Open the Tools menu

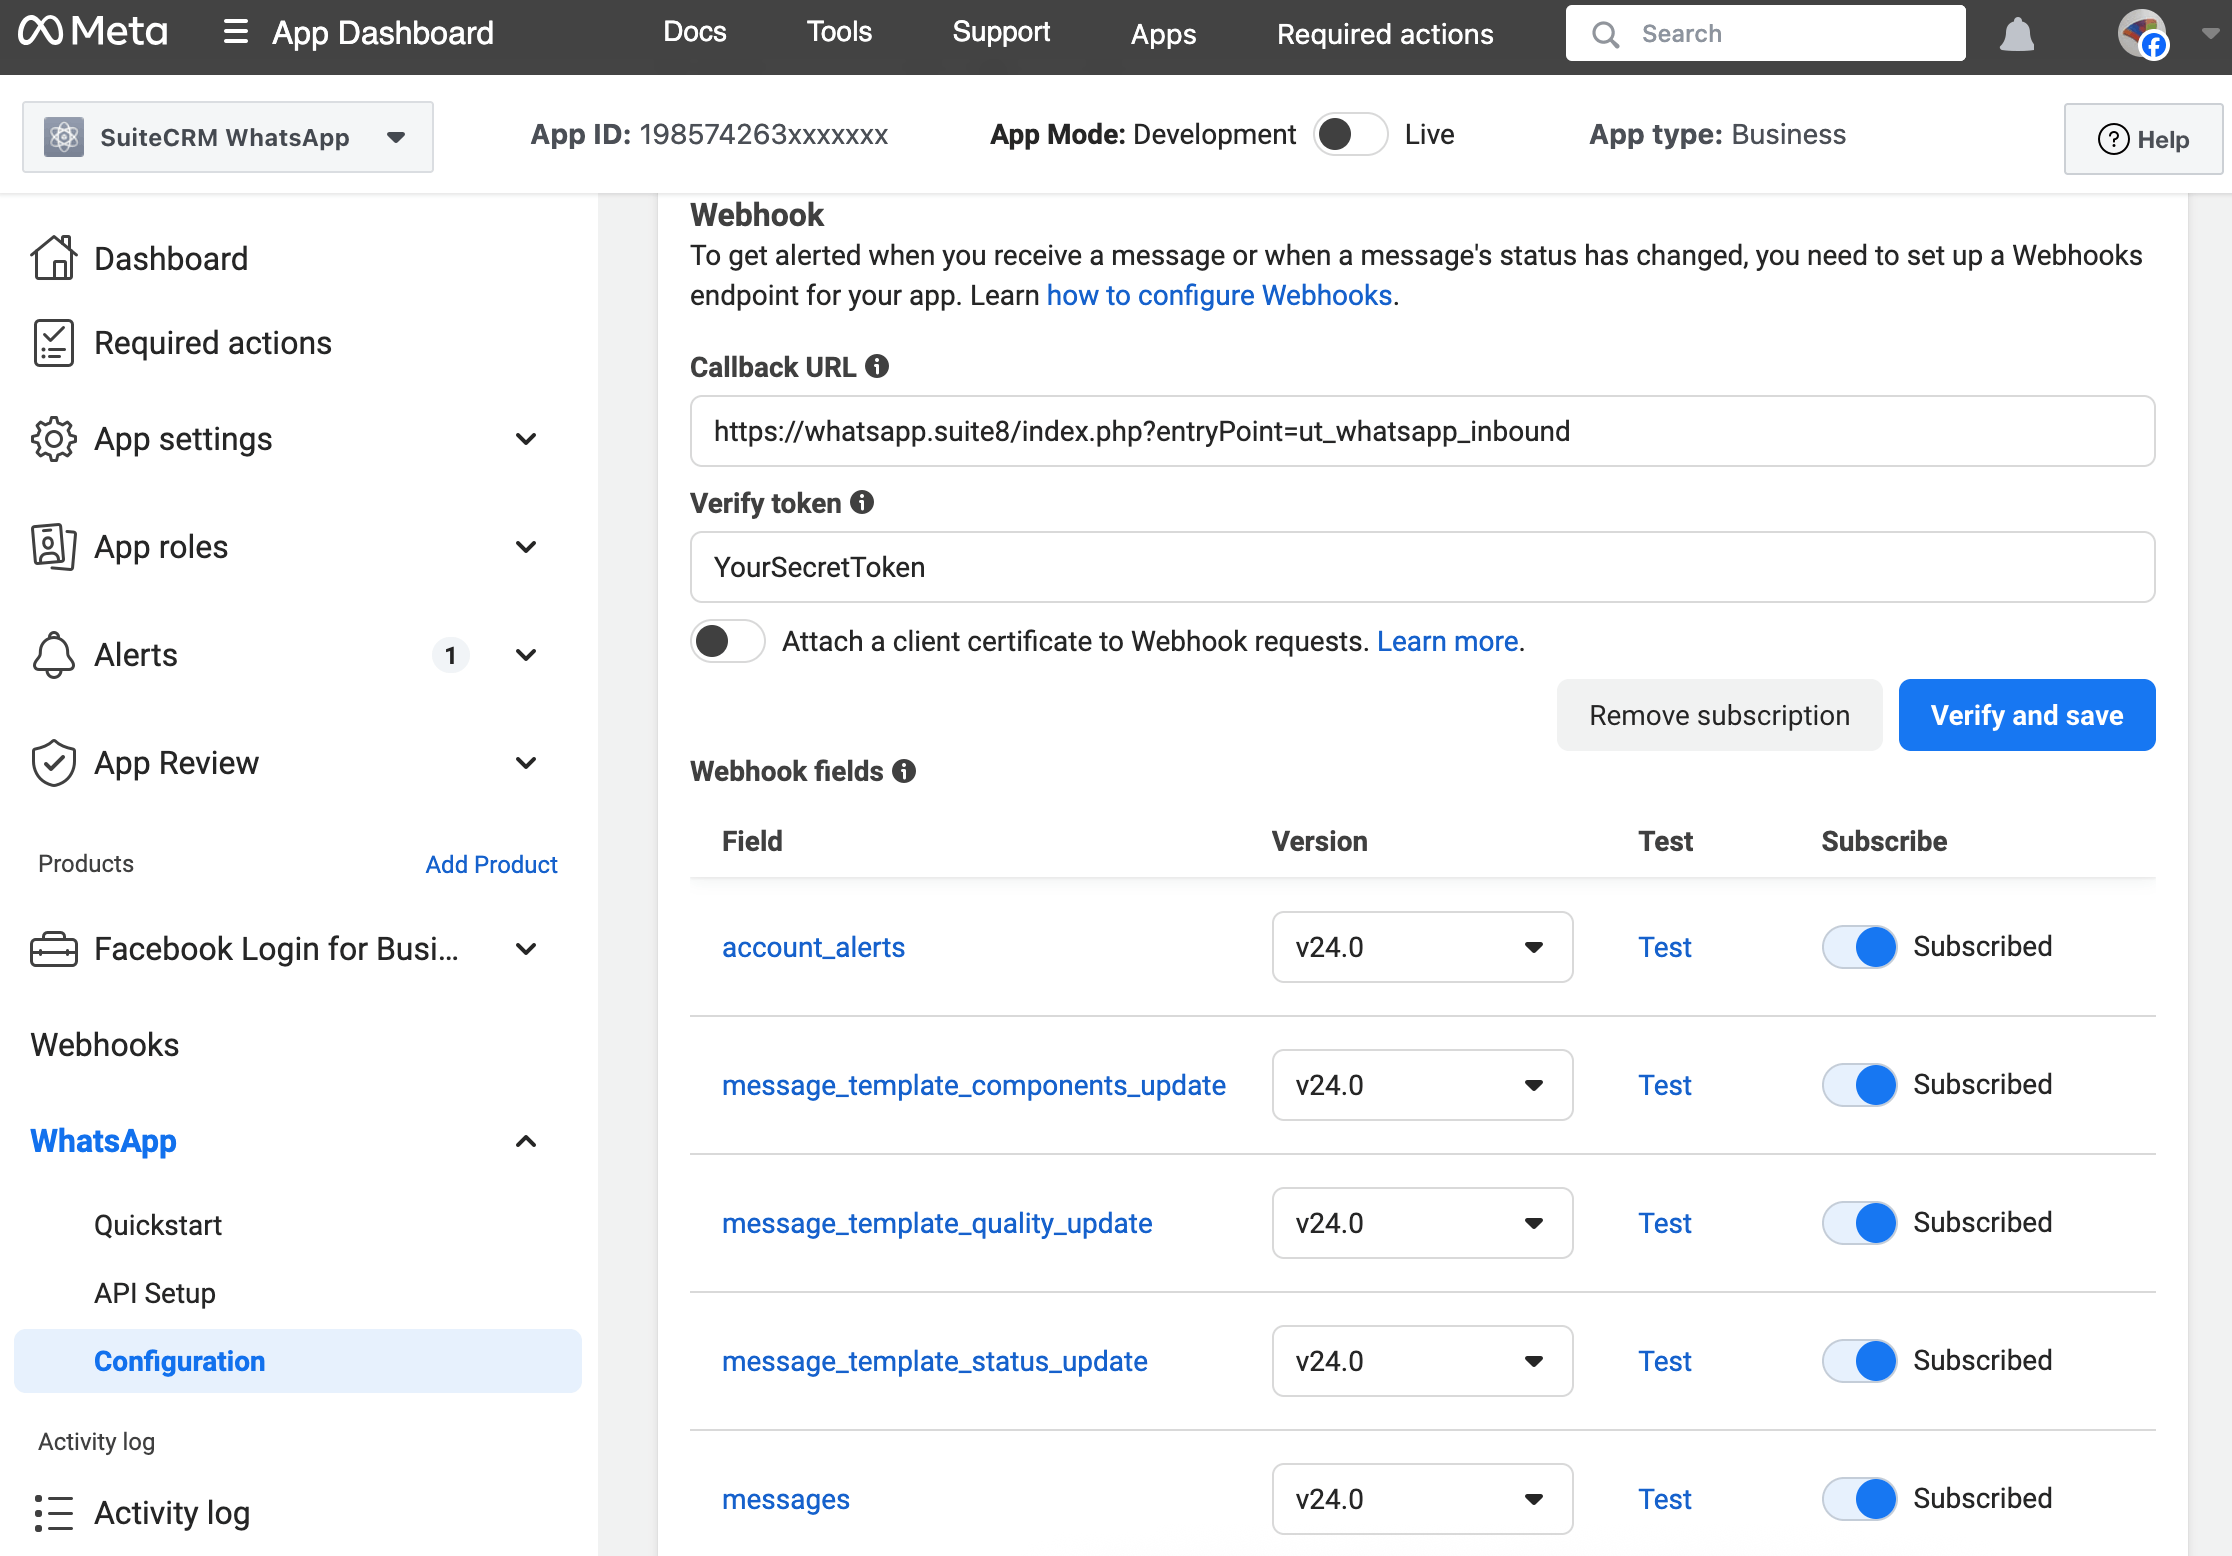coord(838,31)
